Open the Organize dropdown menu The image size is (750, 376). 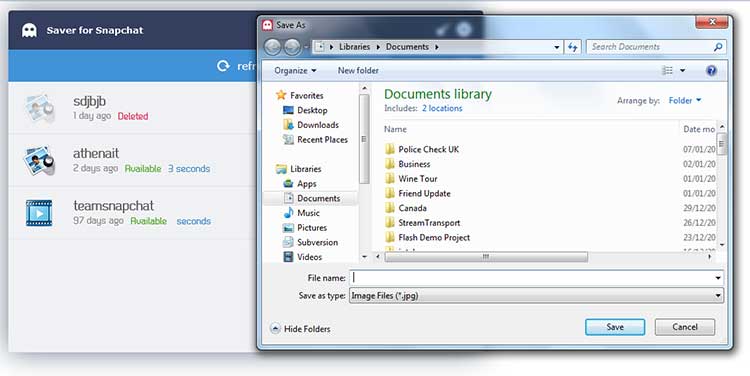pyautogui.click(x=295, y=70)
